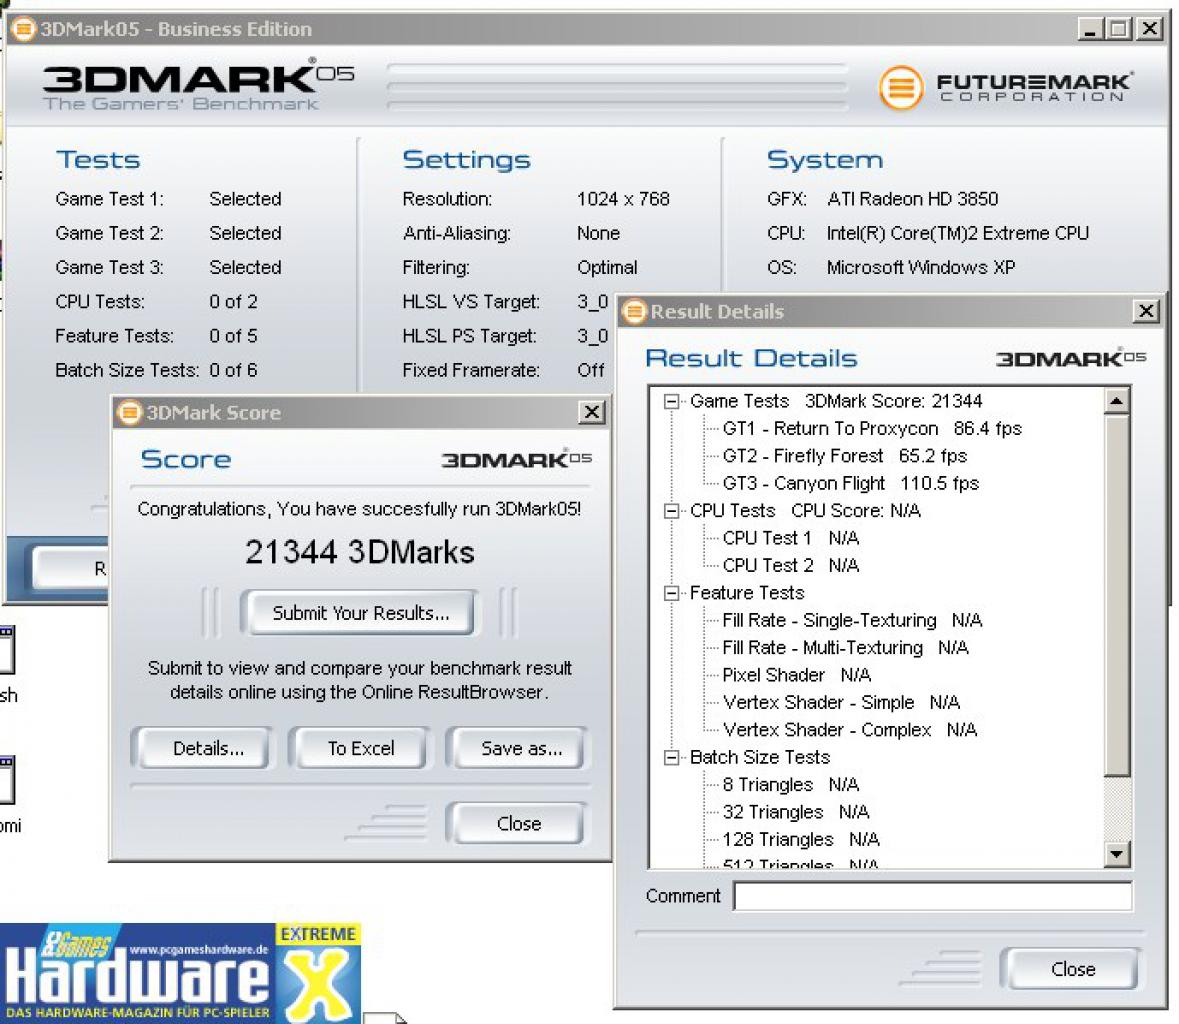Select 32 Triangles row
Image resolution: width=1179 pixels, height=1024 pixels.
click(796, 812)
